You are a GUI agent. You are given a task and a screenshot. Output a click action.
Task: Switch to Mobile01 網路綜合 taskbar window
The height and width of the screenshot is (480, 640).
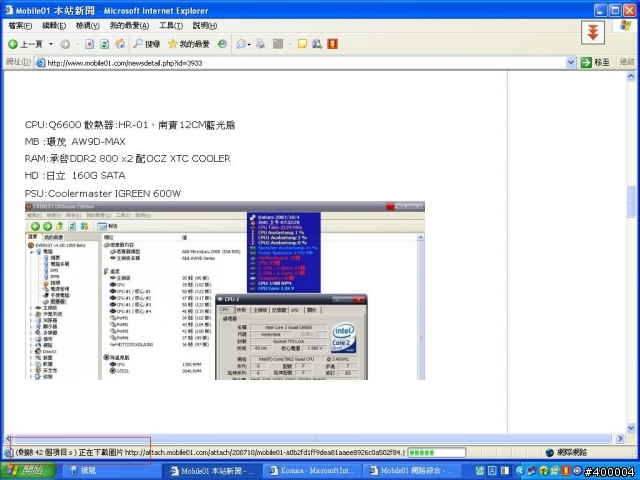(x=412, y=471)
